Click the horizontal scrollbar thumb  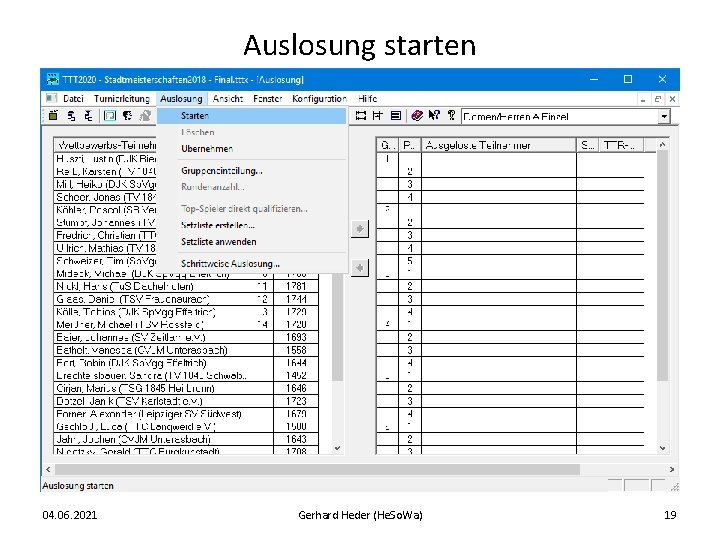coord(317,470)
